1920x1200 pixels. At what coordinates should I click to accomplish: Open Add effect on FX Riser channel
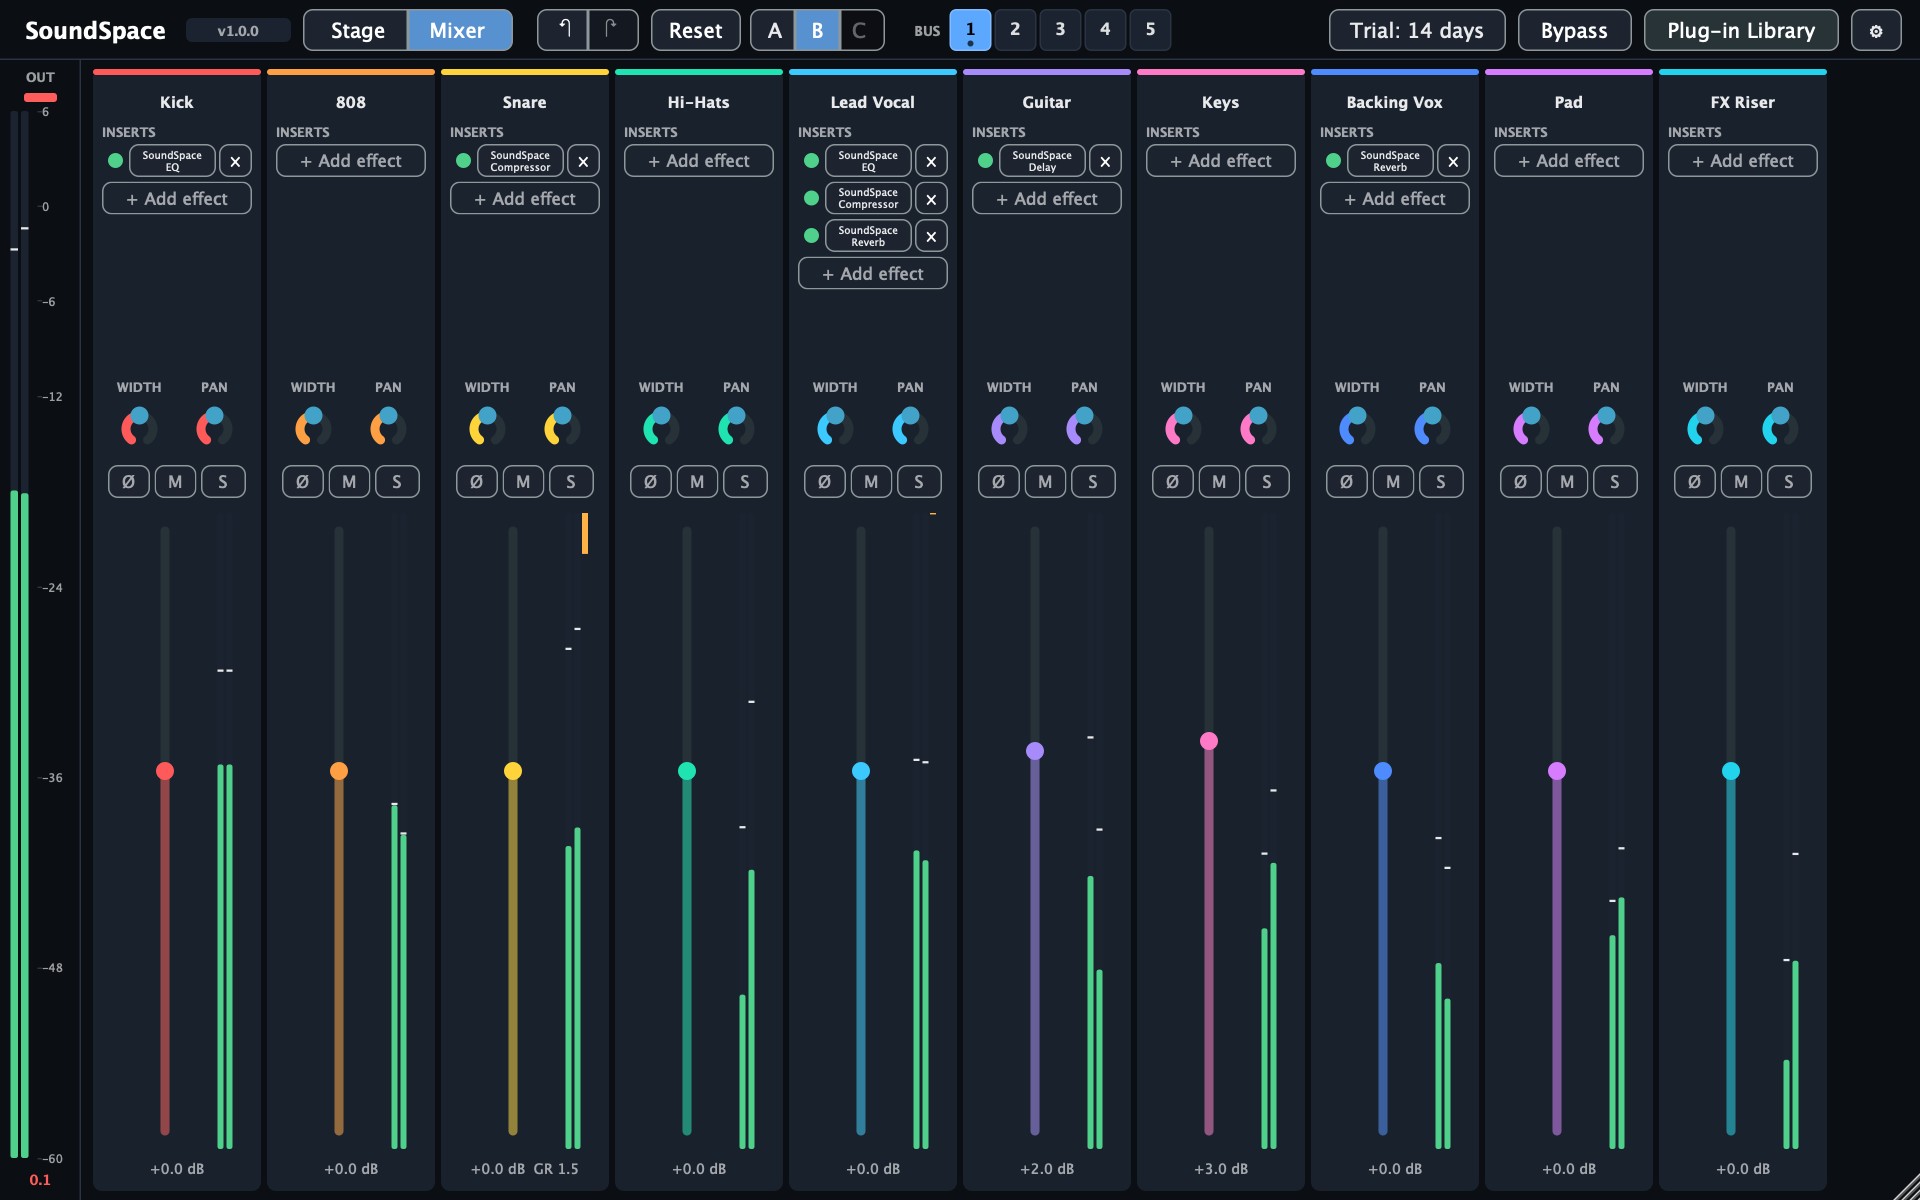click(x=1743, y=161)
